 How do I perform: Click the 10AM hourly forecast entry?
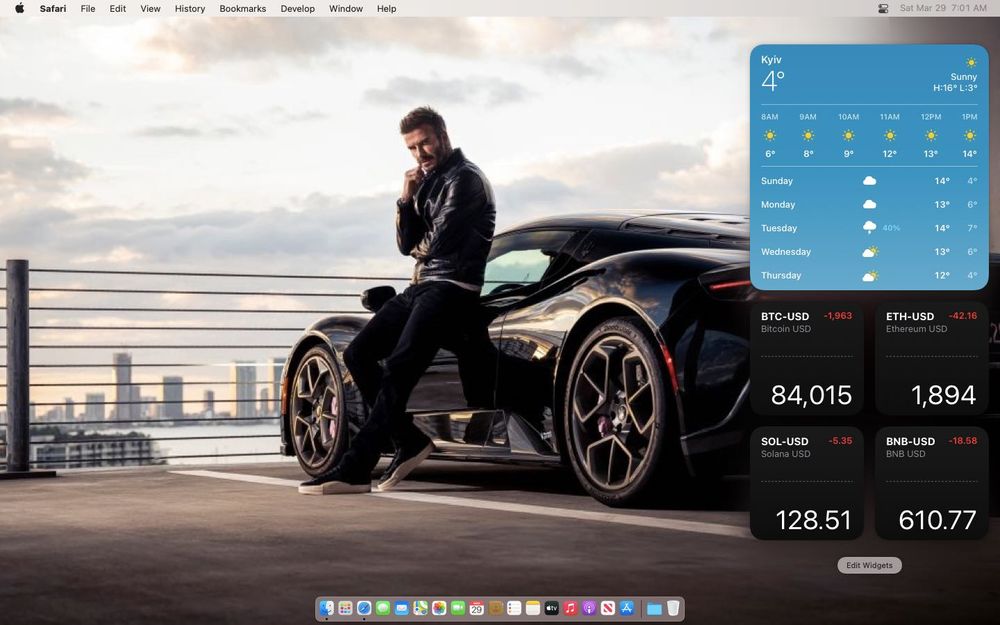848,135
